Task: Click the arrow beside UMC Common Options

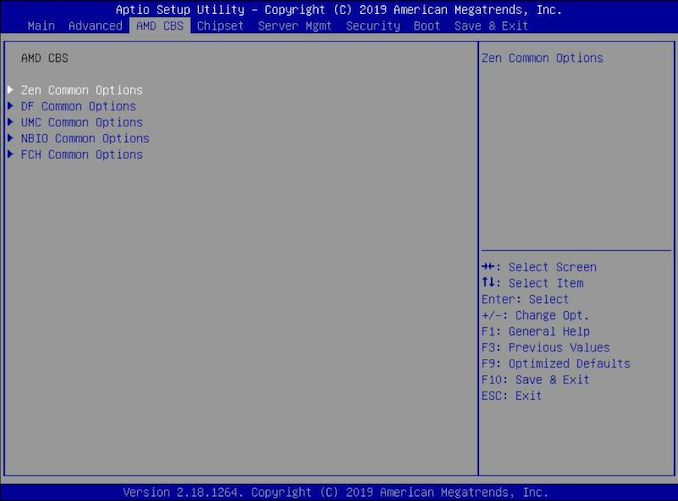Action: [11, 122]
